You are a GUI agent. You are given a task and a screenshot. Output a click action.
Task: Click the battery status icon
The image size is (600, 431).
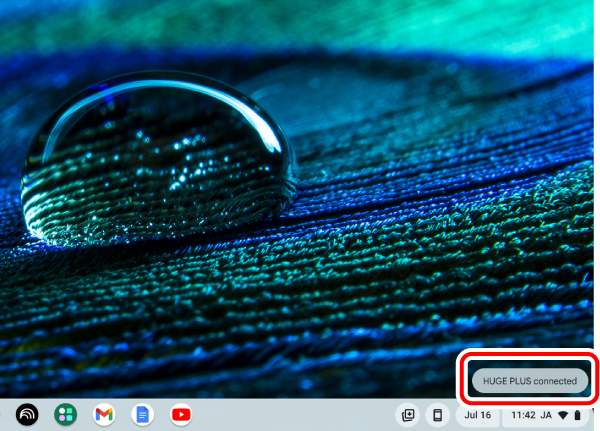click(x=577, y=415)
